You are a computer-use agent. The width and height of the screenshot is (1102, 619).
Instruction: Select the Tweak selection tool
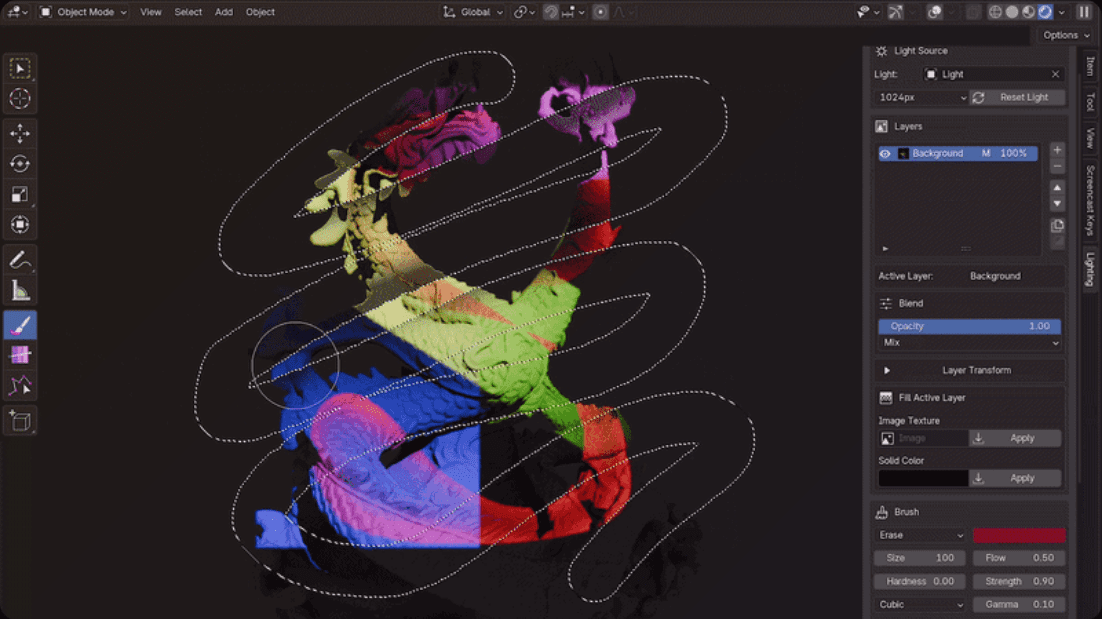click(x=20, y=67)
